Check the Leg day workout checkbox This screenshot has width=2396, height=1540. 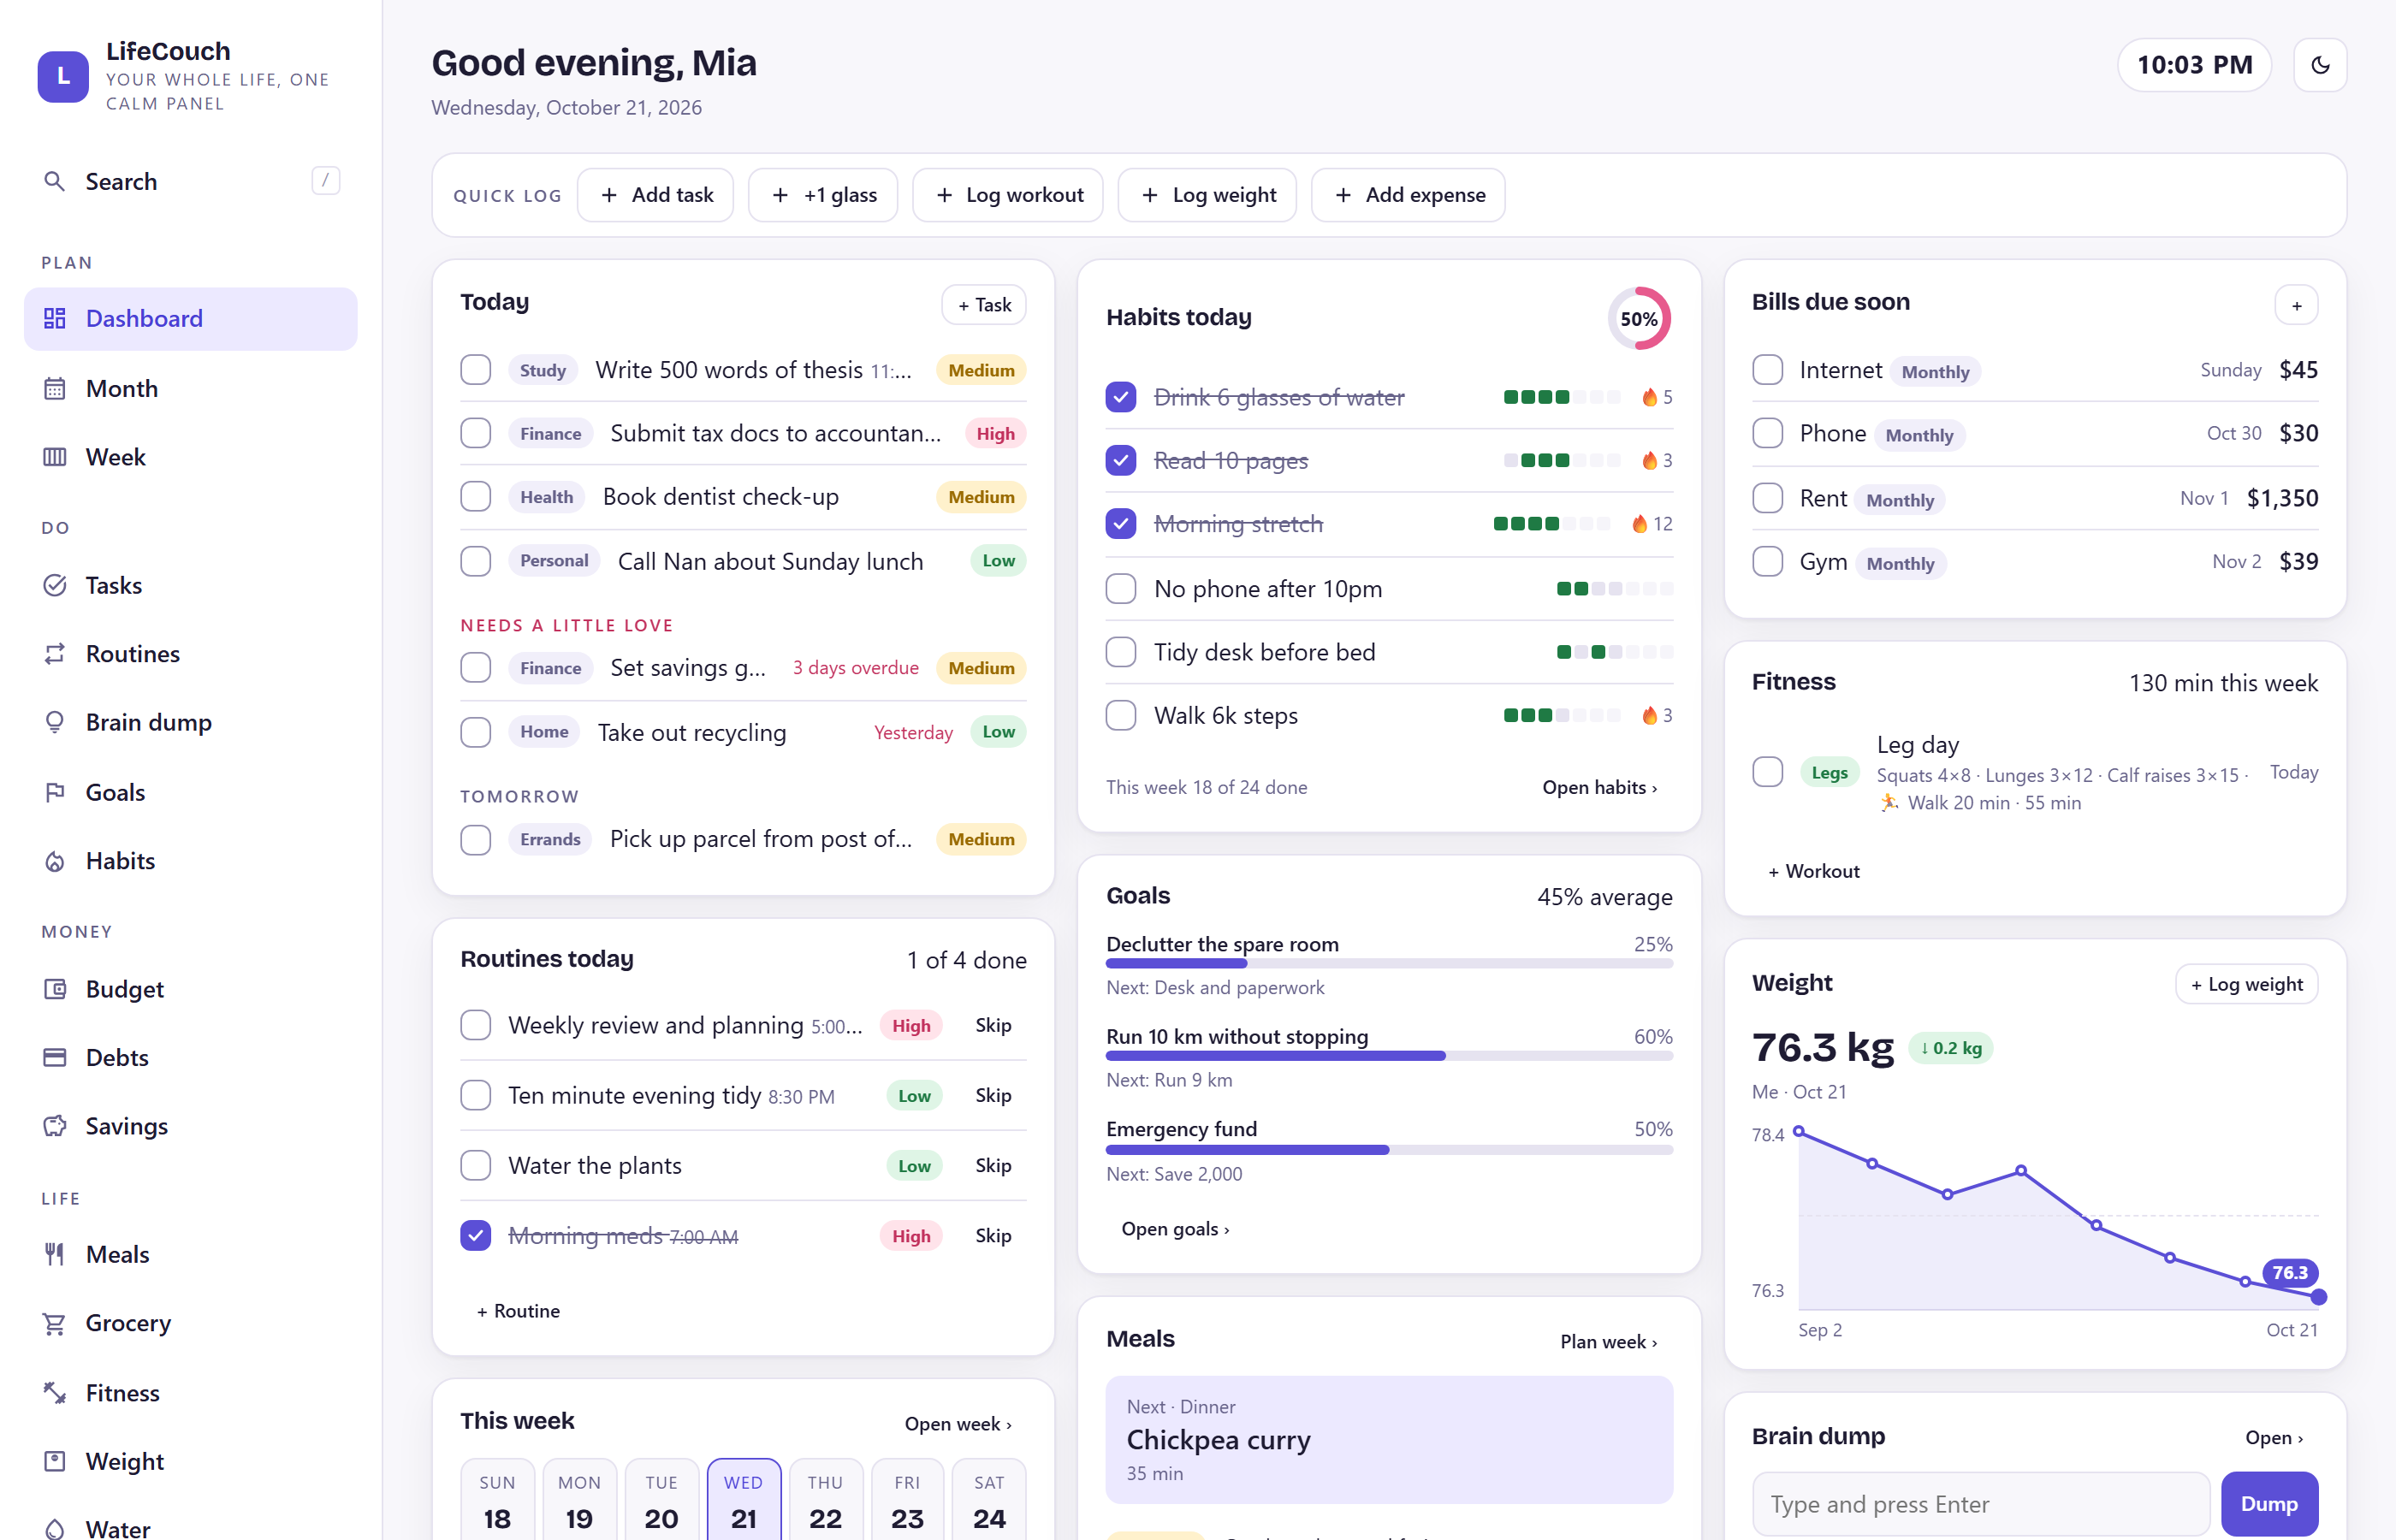pyautogui.click(x=1768, y=772)
